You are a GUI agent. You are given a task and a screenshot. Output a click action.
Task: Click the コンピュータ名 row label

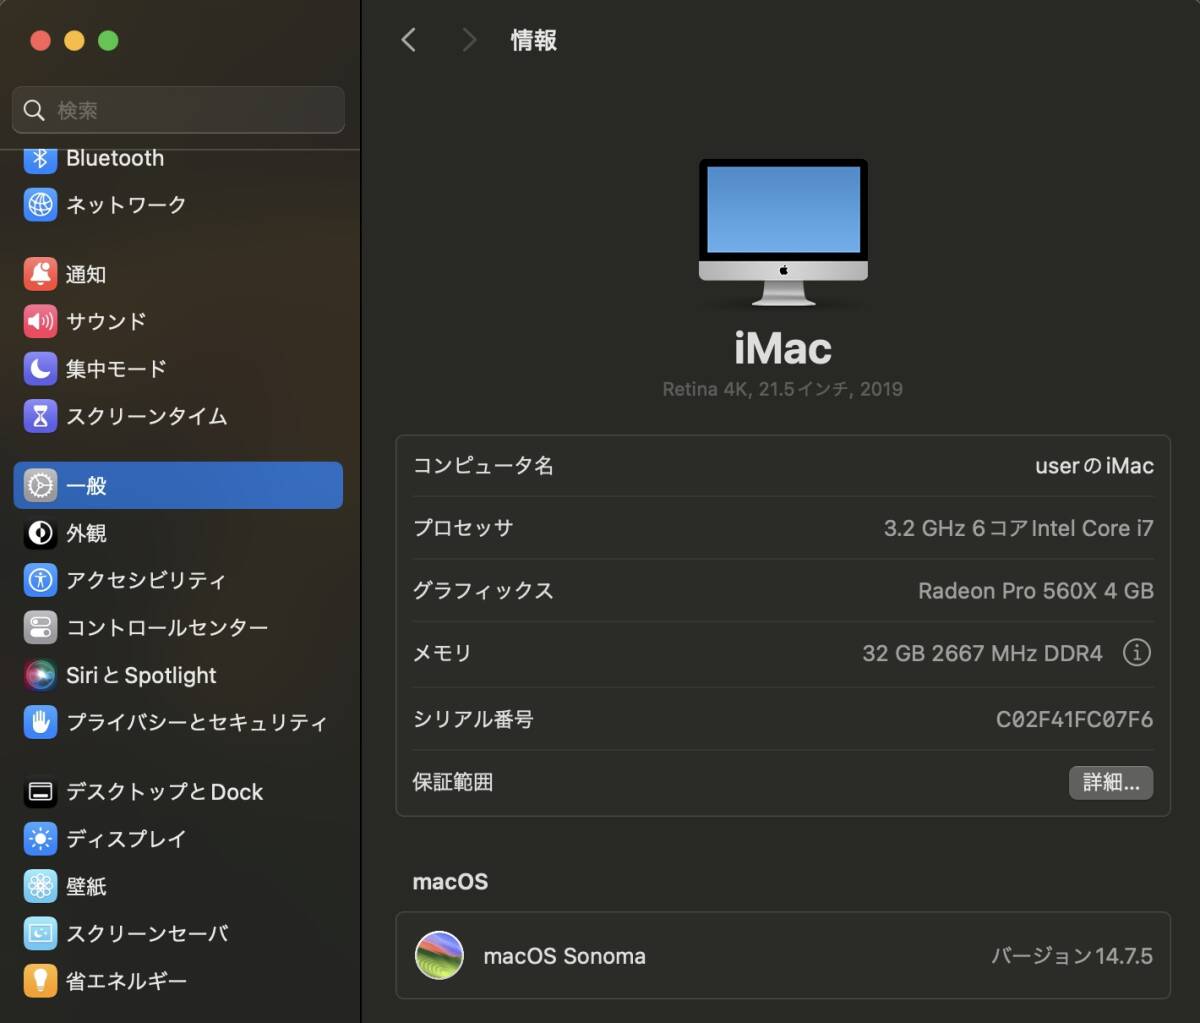(483, 466)
